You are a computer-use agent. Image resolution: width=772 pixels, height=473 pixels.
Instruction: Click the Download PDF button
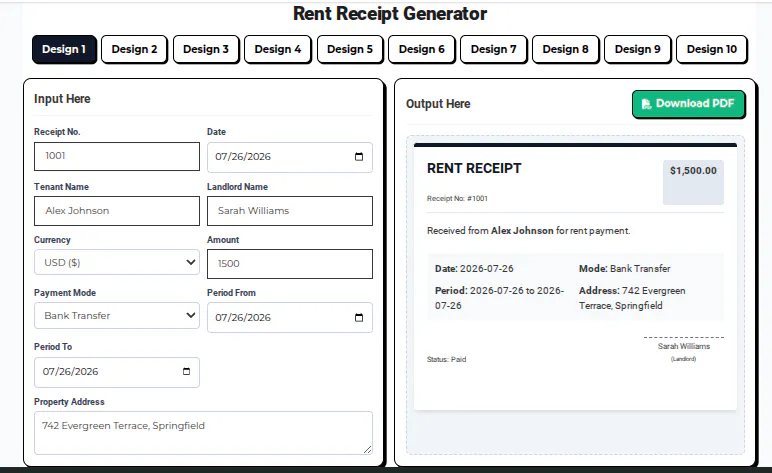[x=688, y=104]
